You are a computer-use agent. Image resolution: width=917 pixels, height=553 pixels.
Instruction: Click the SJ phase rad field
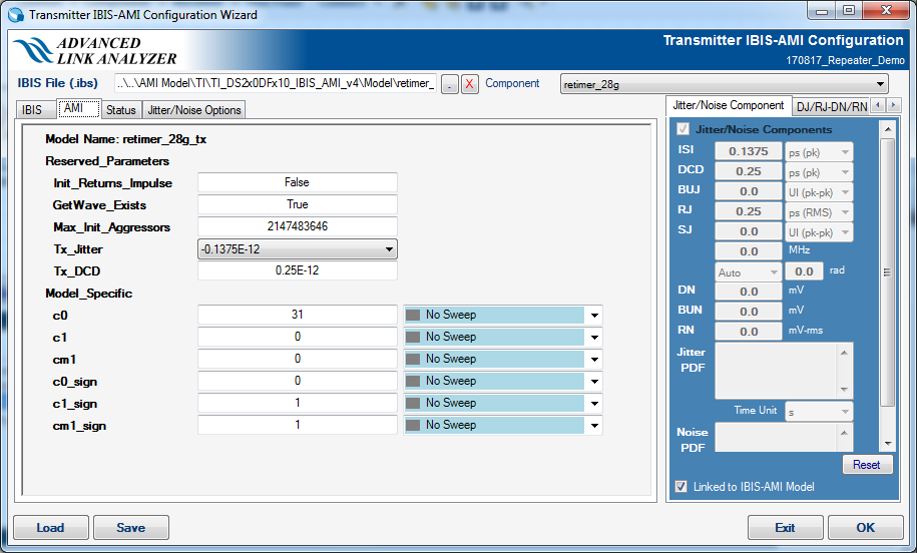pyautogui.click(x=804, y=271)
